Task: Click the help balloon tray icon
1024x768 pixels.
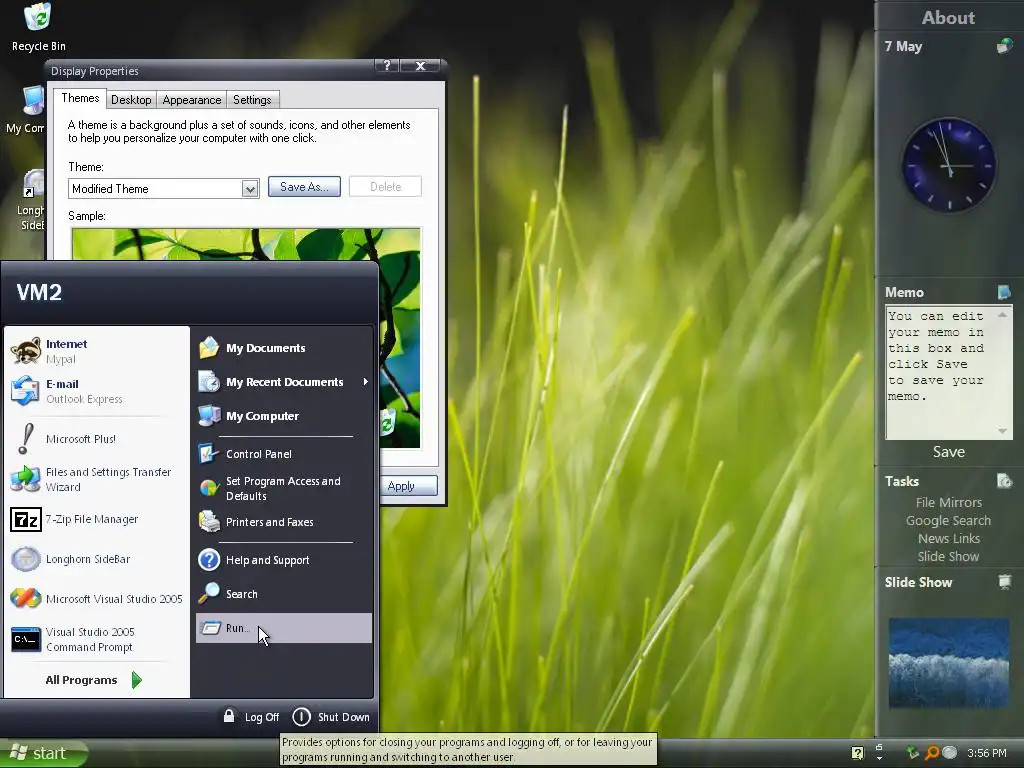Action: coord(857,753)
